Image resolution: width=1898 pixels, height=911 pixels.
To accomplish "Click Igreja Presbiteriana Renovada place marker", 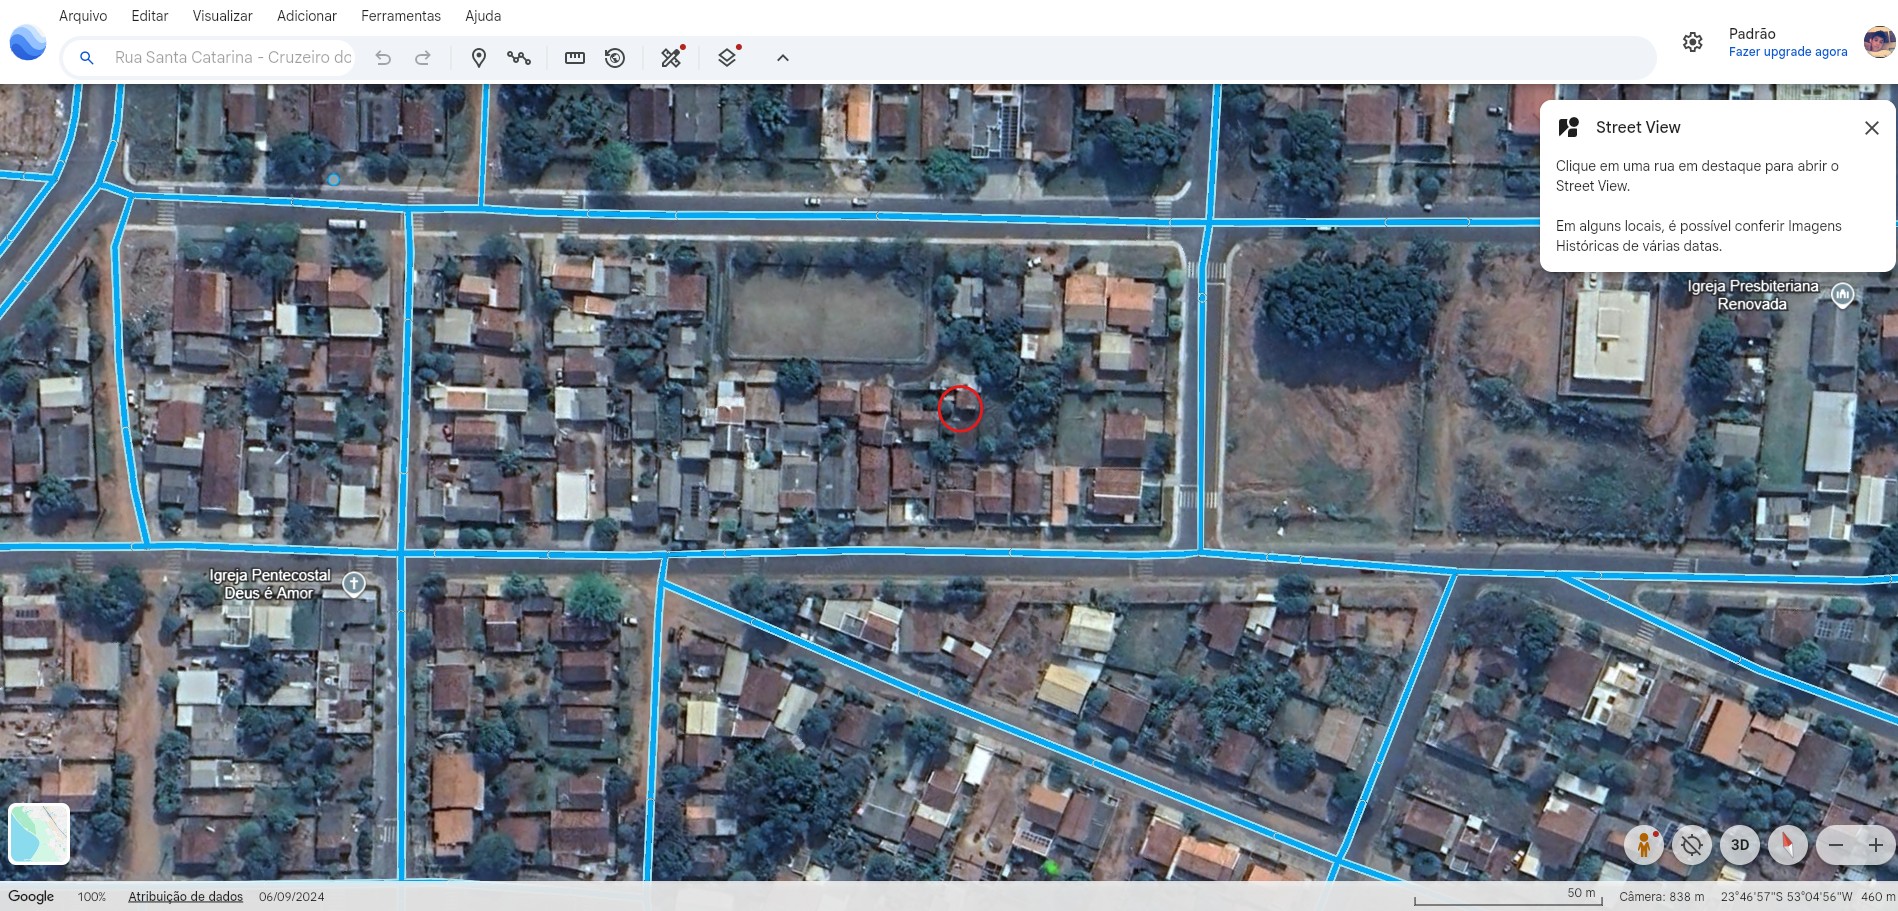I will tap(1842, 295).
